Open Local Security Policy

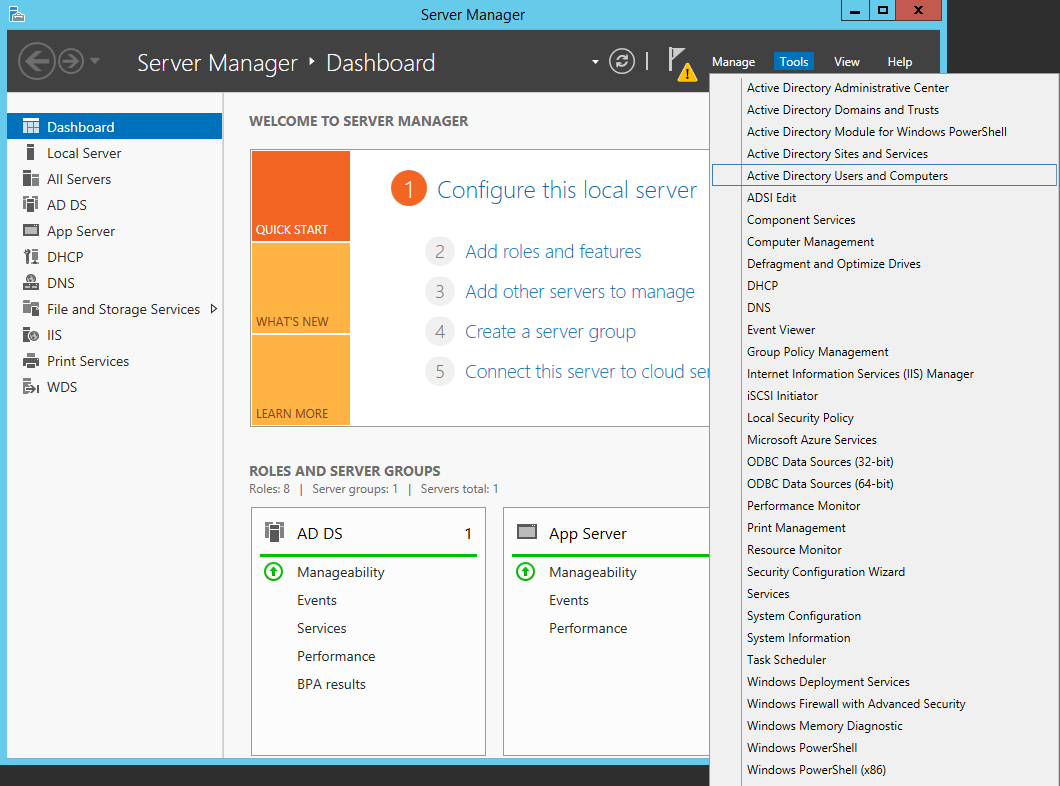[800, 418]
